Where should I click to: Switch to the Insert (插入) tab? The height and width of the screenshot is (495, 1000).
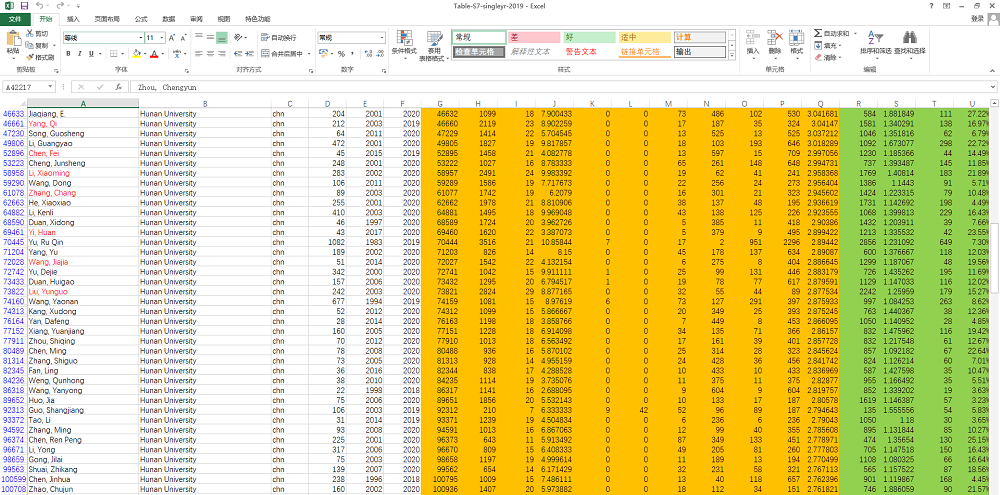pos(74,19)
